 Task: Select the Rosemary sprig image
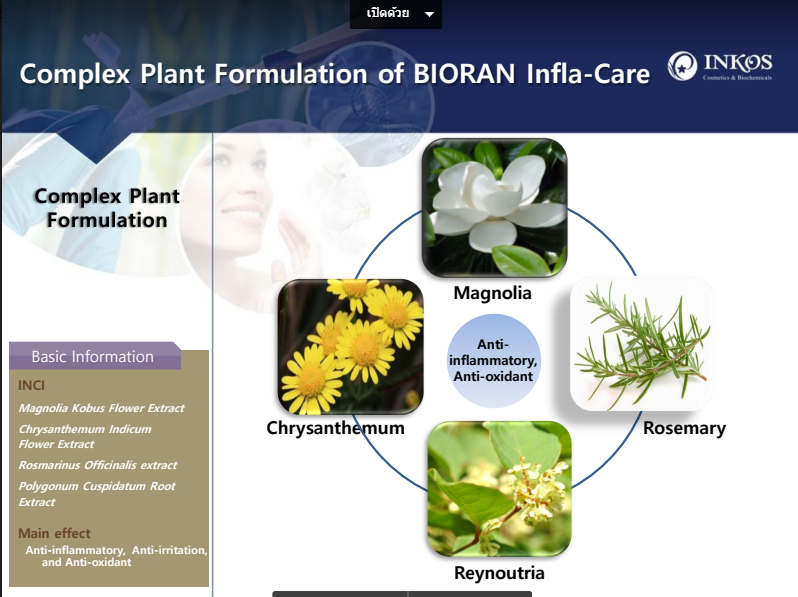(x=641, y=344)
